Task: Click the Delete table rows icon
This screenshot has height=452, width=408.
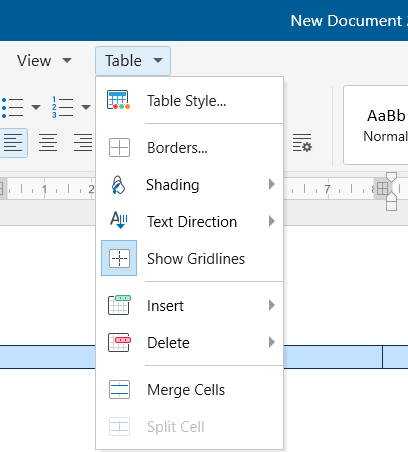Action: [x=119, y=342]
